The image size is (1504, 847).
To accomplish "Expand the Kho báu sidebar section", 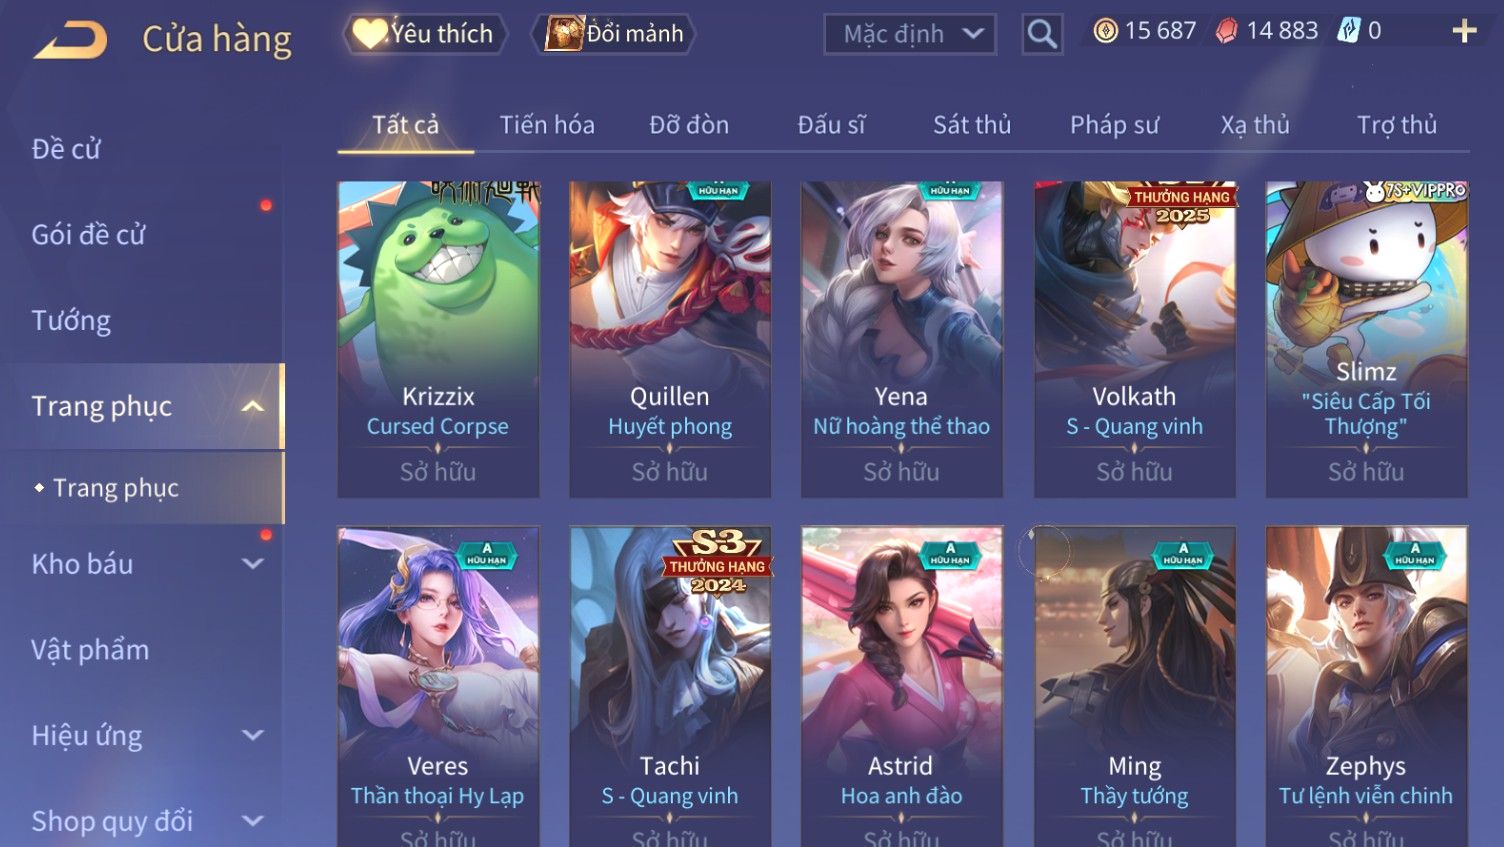I will click(x=253, y=564).
